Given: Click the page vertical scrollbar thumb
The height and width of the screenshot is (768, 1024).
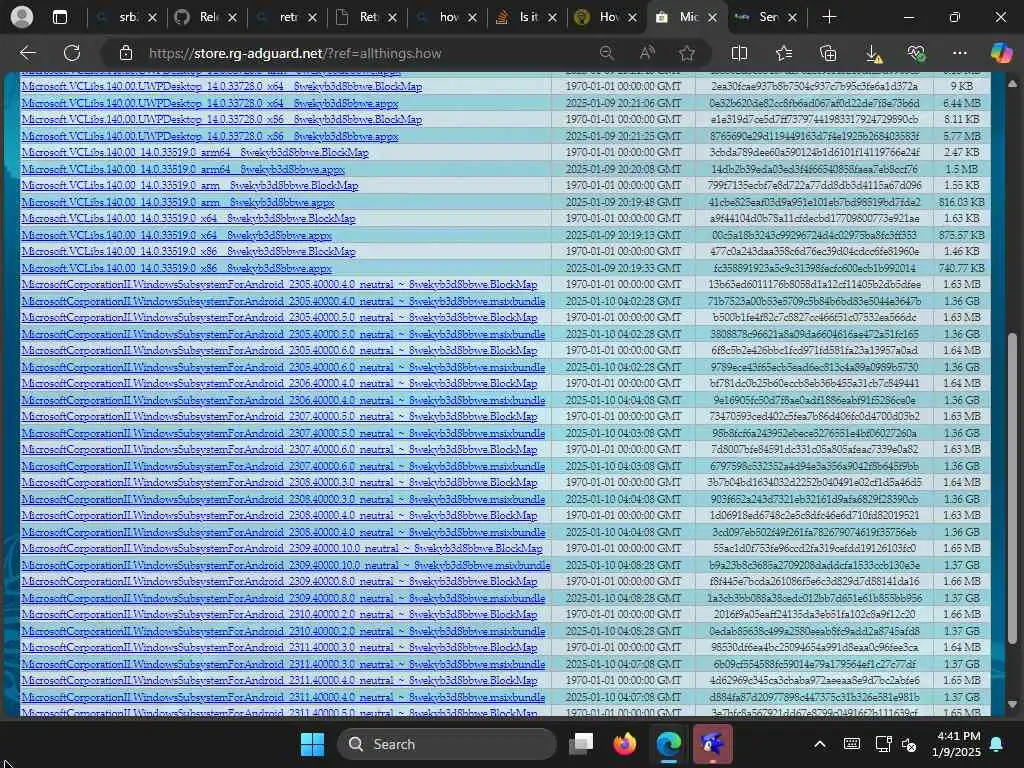Looking at the screenshot, I should pos(1012,488).
